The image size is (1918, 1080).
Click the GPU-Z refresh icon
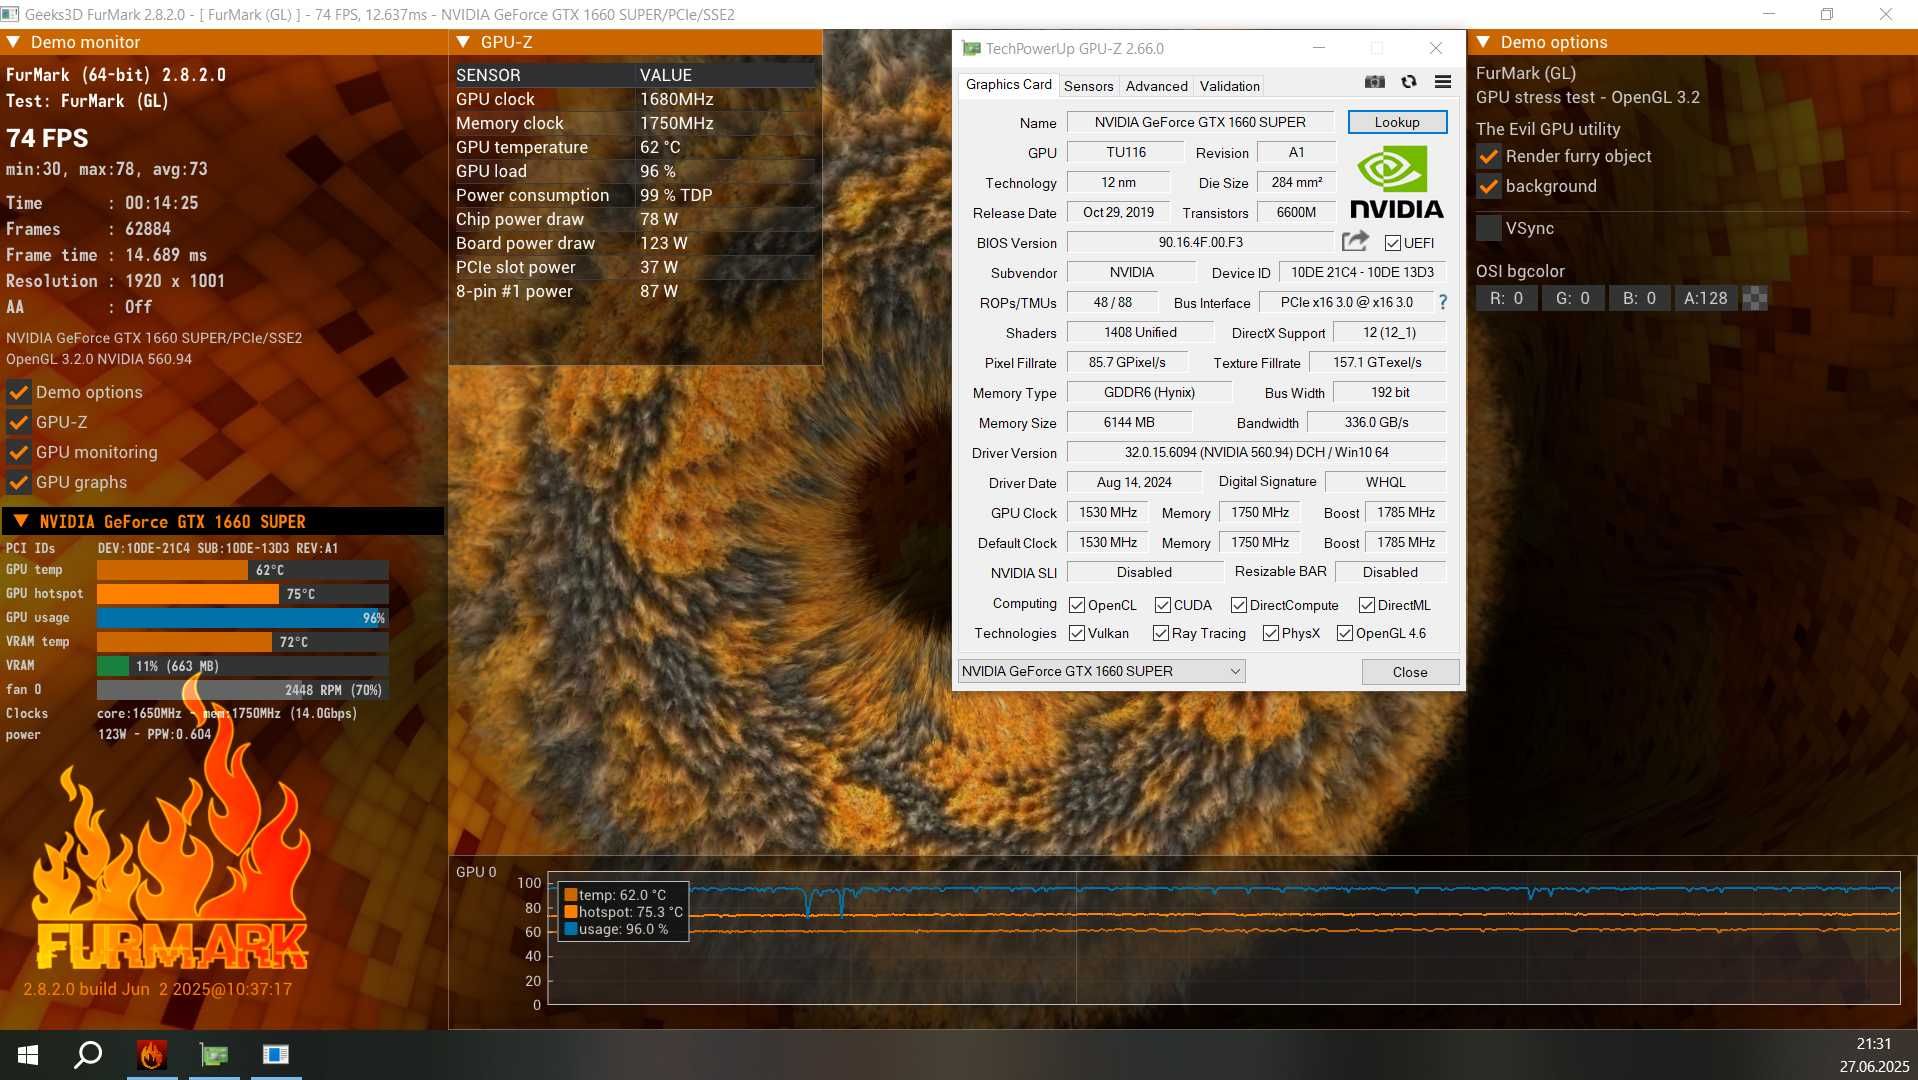1409,83
